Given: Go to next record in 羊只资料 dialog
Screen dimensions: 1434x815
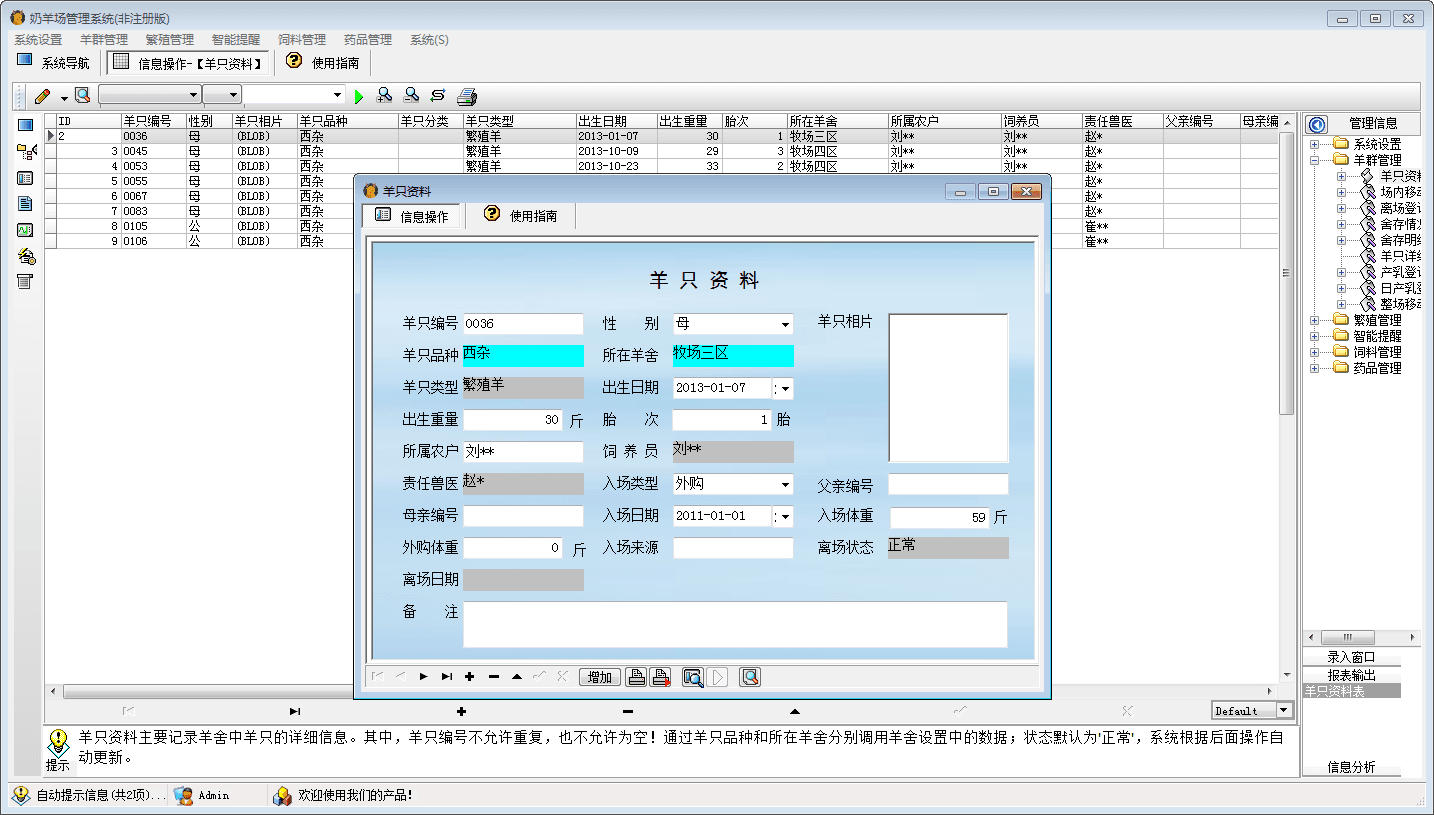Looking at the screenshot, I should click(424, 677).
